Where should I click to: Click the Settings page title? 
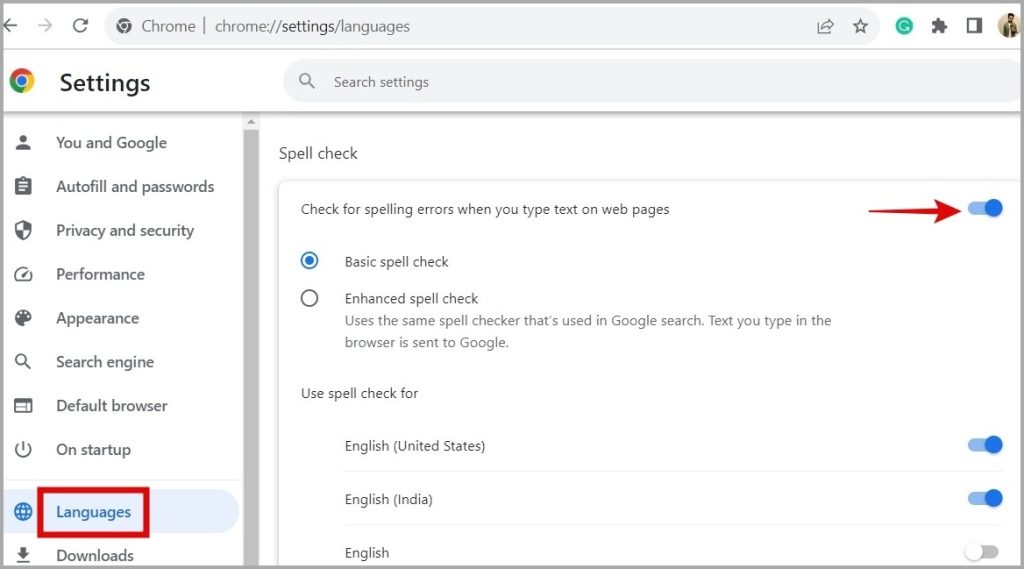click(104, 82)
